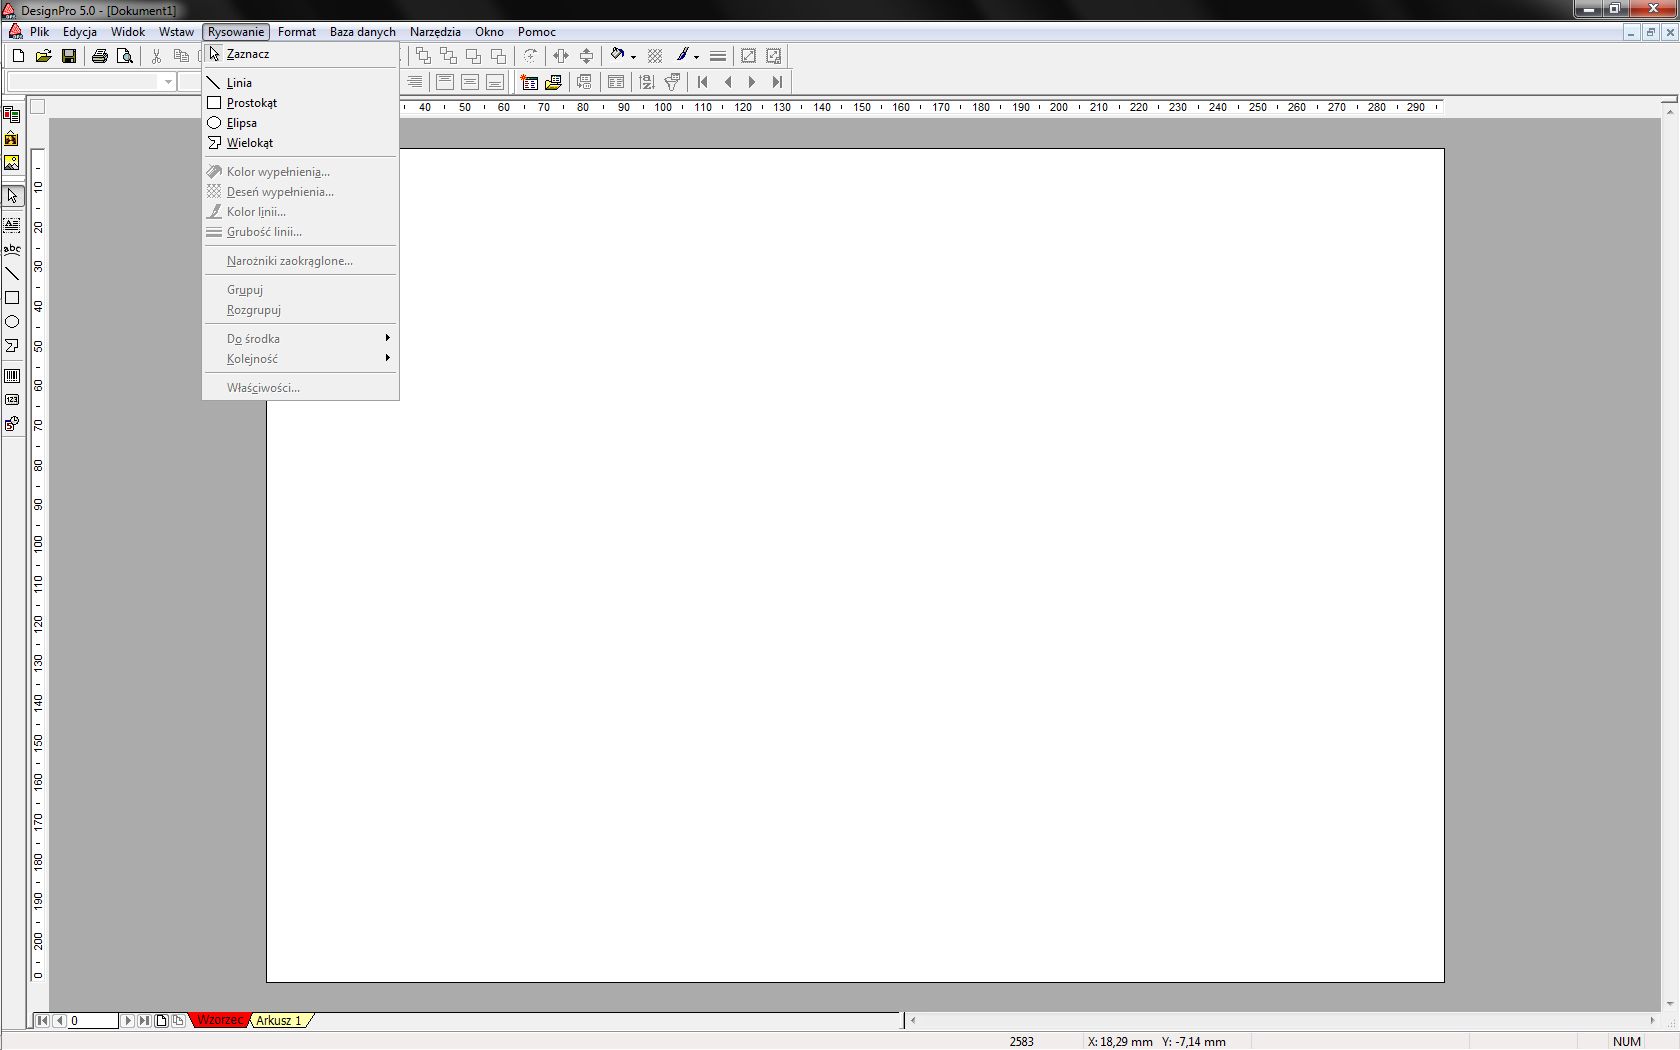
Task: Expand the Kolejność submenu
Action: (301, 359)
